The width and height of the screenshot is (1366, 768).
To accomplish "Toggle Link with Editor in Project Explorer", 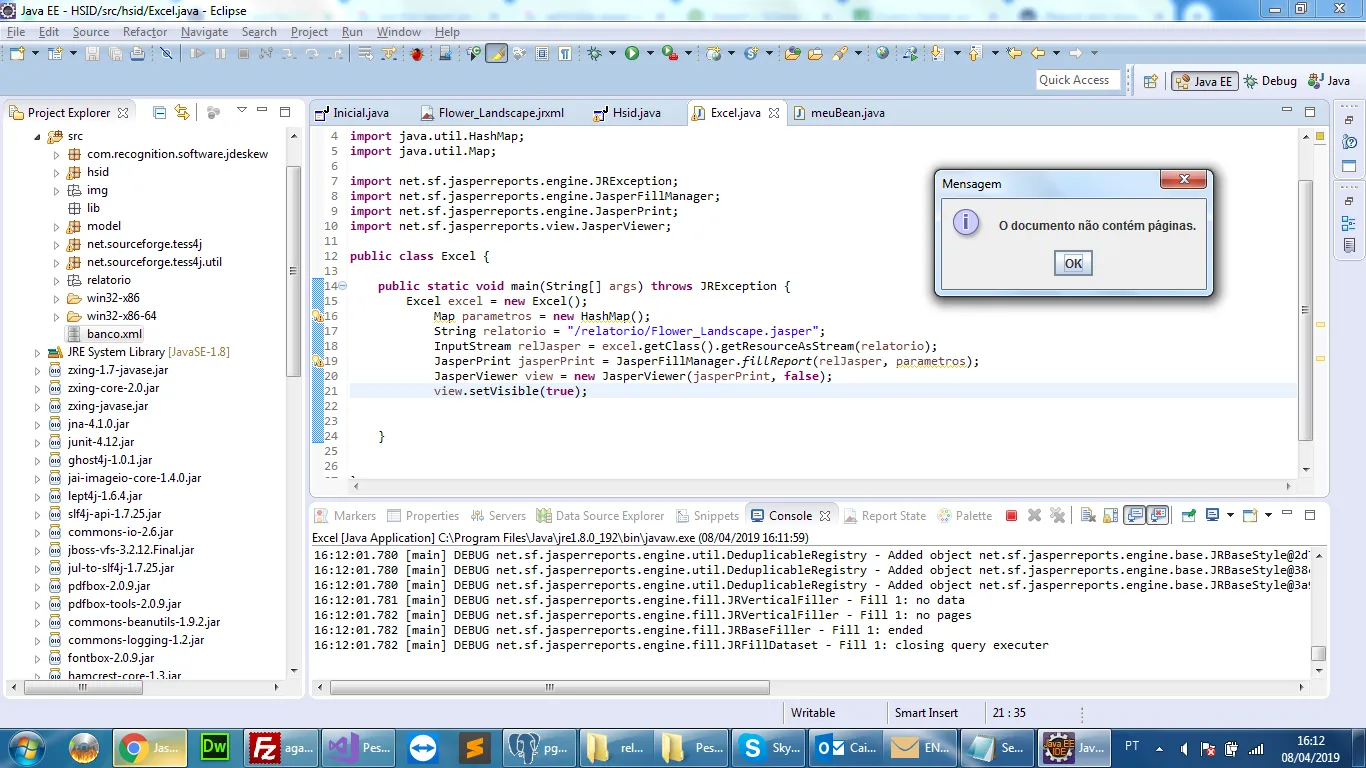I will 181,113.
